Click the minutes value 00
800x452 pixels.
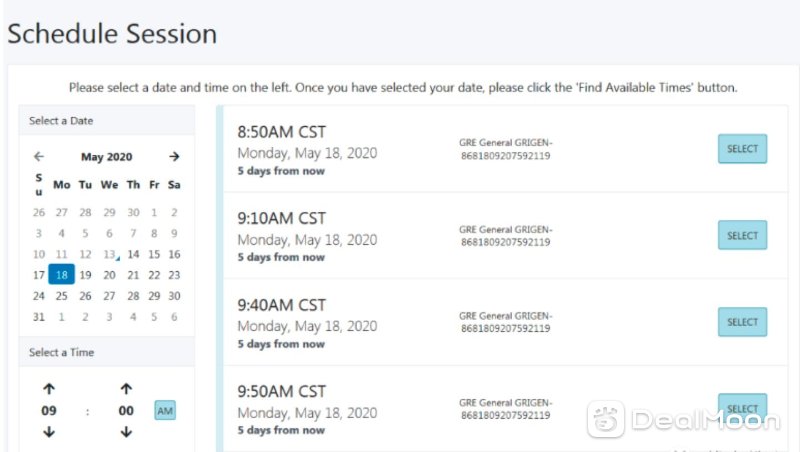pos(126,411)
